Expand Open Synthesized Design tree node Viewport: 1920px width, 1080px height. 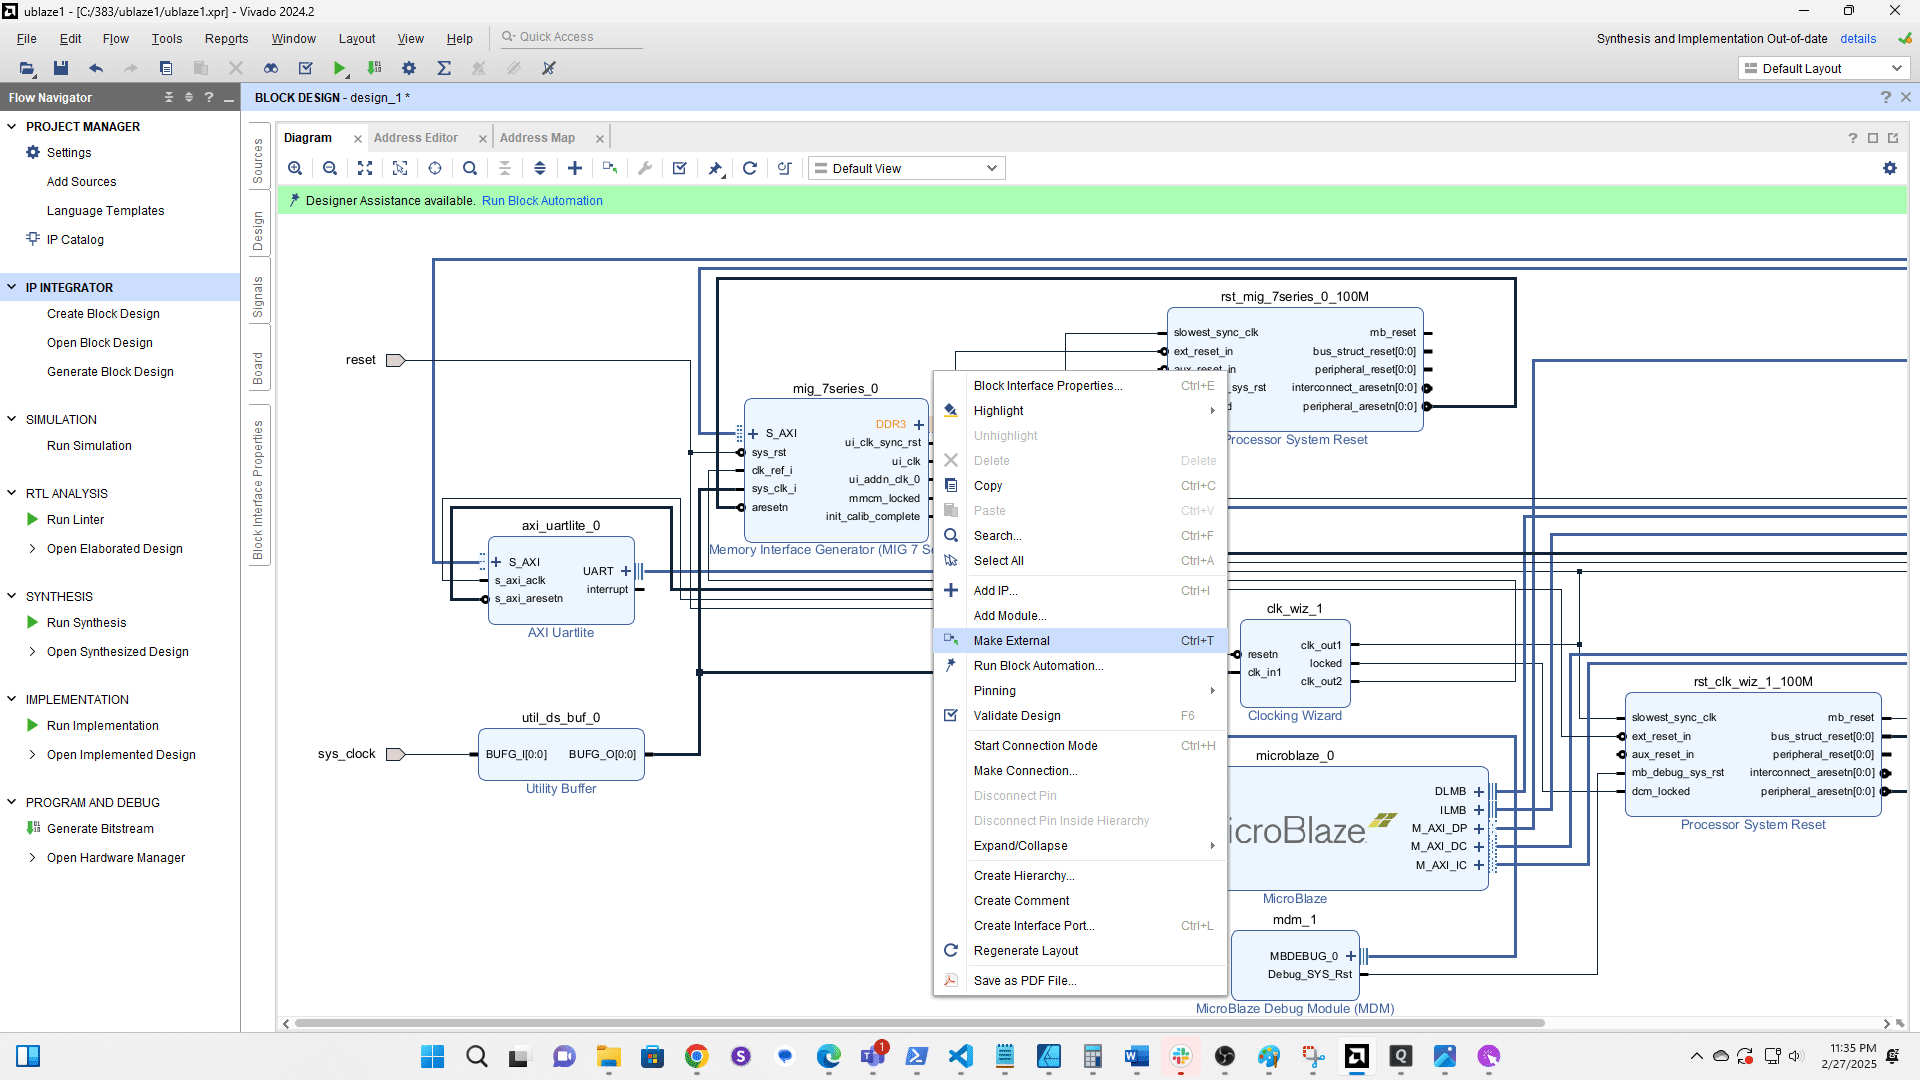click(x=32, y=651)
